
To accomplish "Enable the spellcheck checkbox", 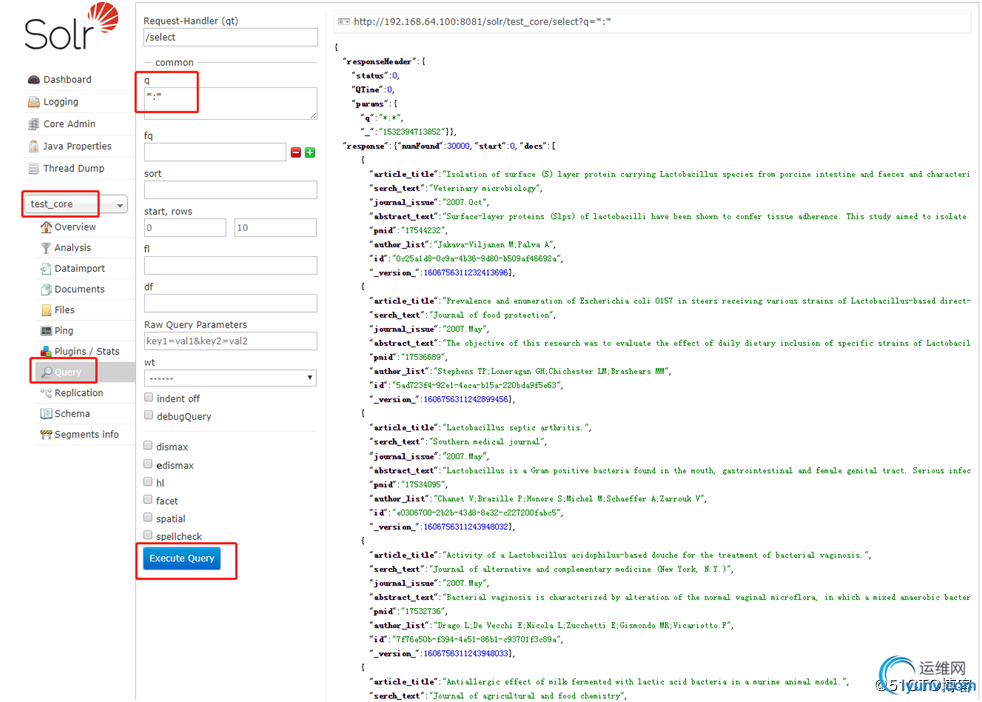I will tap(148, 535).
